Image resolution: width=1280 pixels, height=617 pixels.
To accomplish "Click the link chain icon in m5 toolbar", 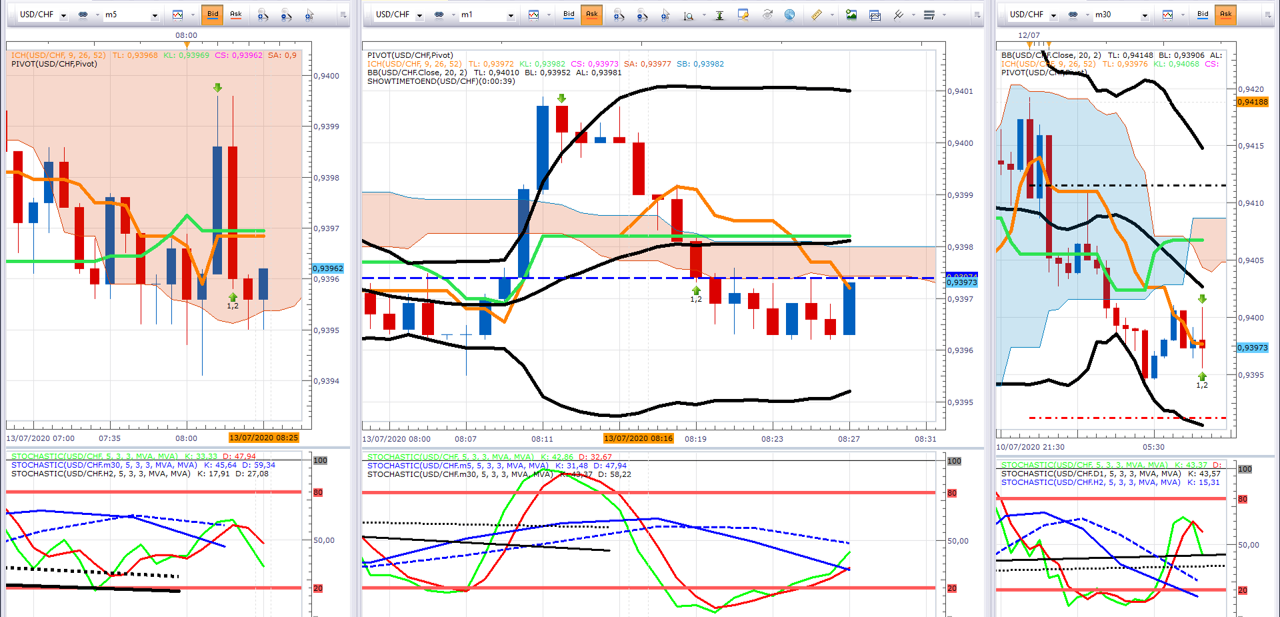I will click(83, 15).
